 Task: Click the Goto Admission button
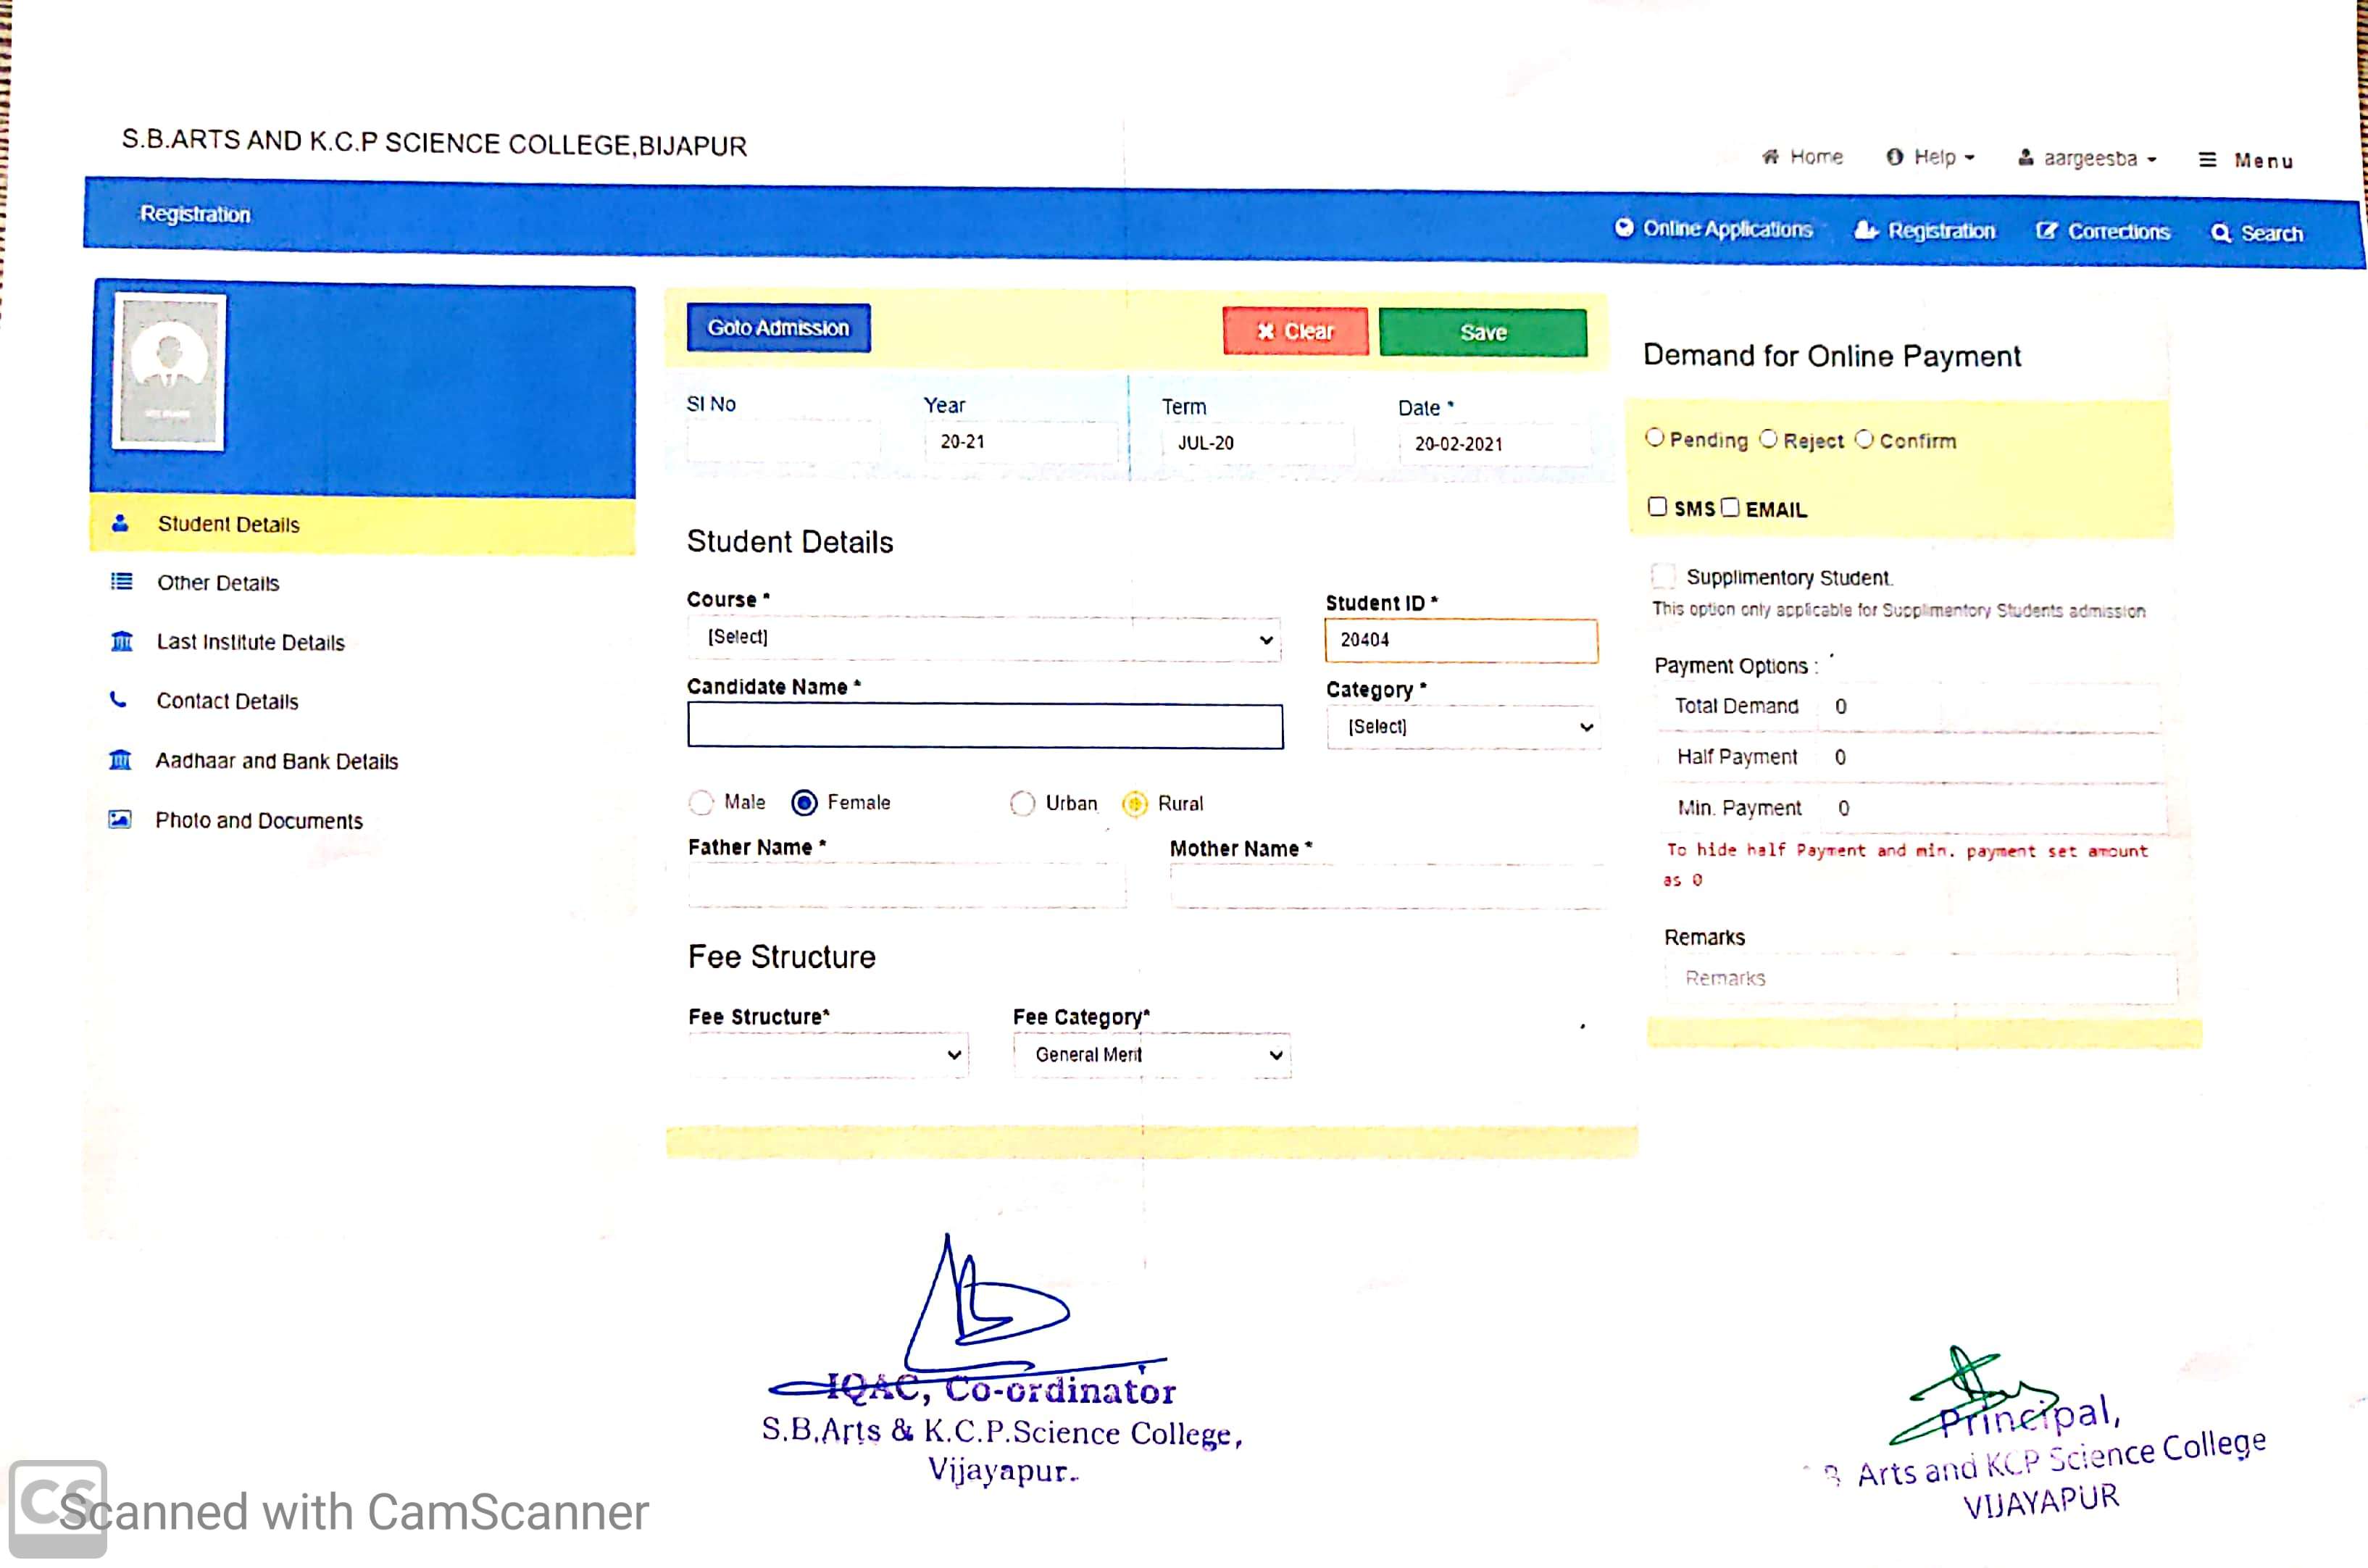coord(778,328)
